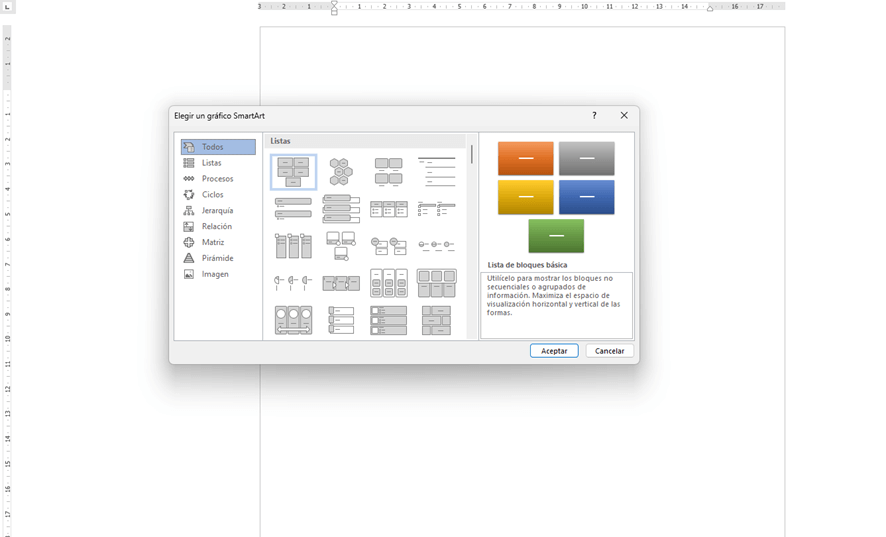Open the Jerarquía category
Screen dimensions: 886x537
pos(218,210)
